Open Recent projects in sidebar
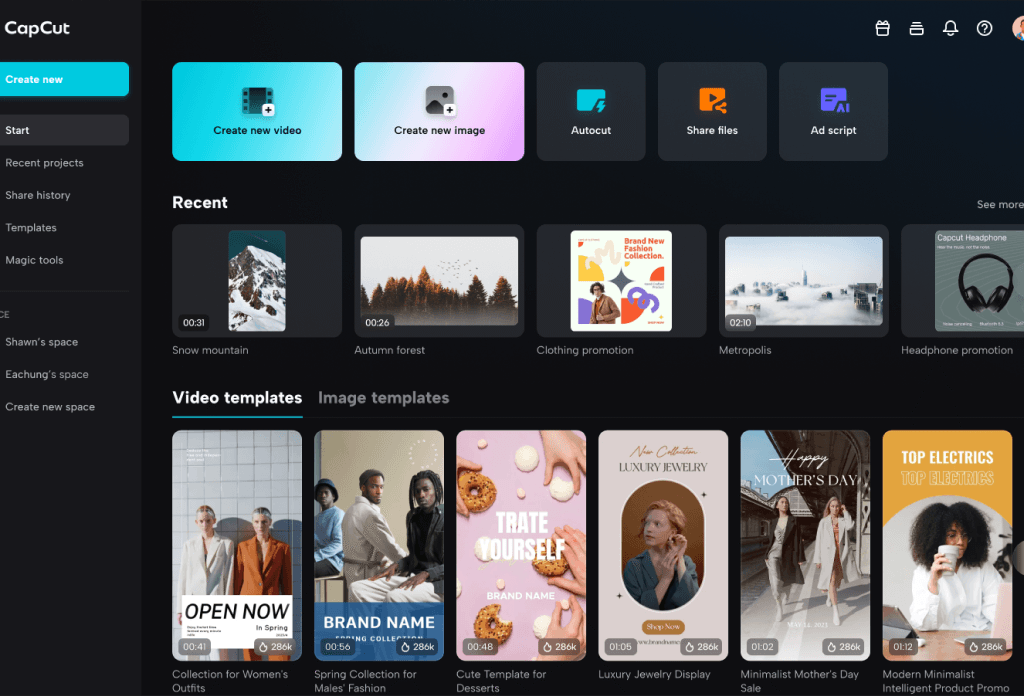Viewport: 1024px width, 696px height. 44,163
